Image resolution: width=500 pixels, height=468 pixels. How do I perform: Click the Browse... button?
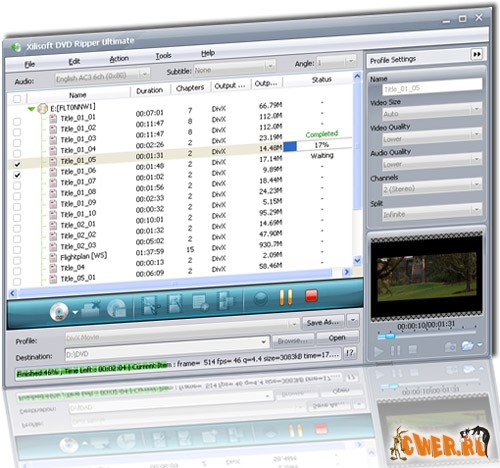point(293,341)
